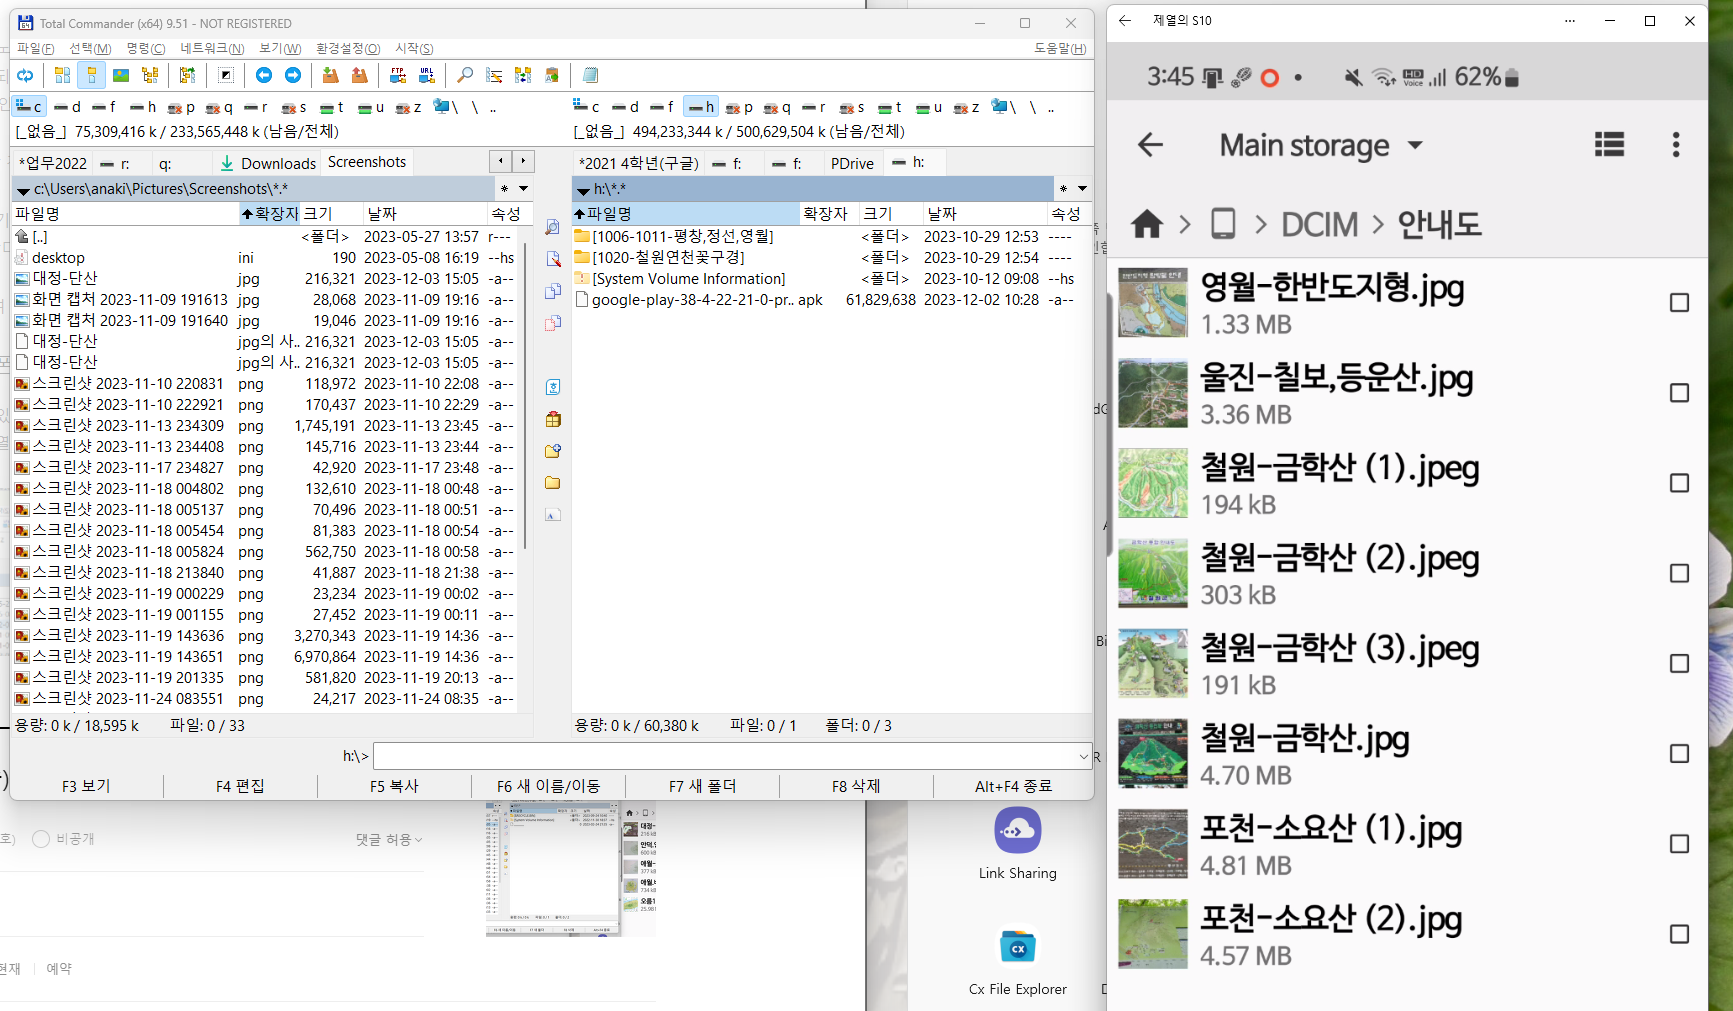Viewport: 1733px width, 1011px height.
Task: Open multi-rename tool icon
Action: [x=494, y=75]
